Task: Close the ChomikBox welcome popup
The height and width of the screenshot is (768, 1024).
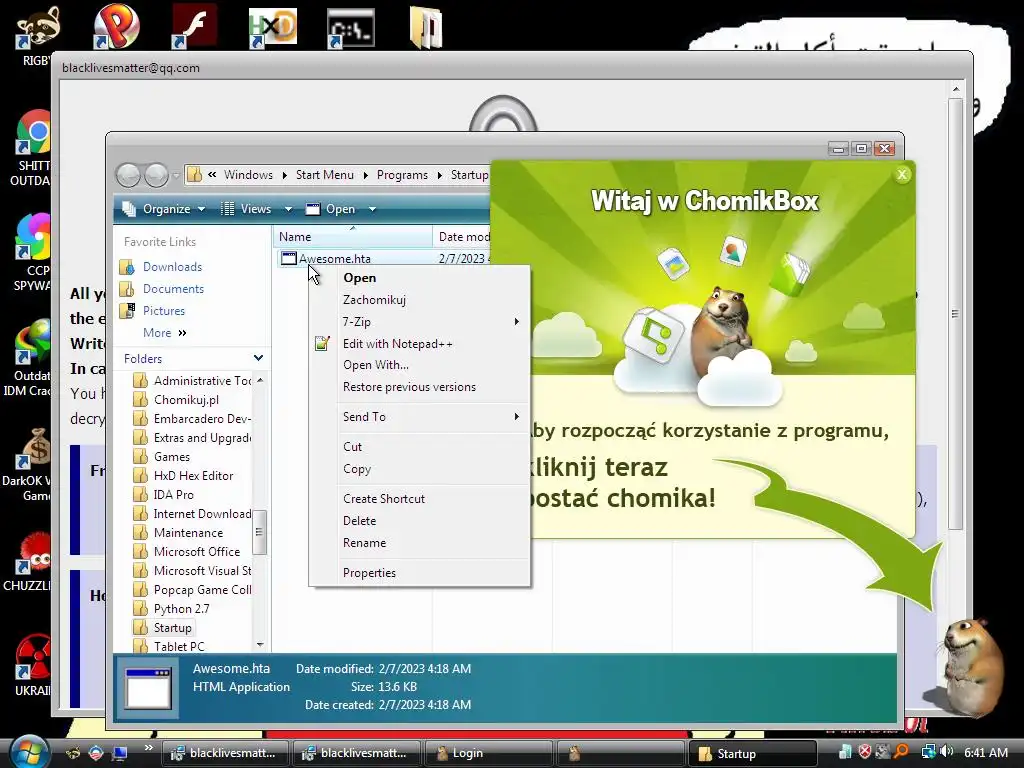Action: pos(902,174)
